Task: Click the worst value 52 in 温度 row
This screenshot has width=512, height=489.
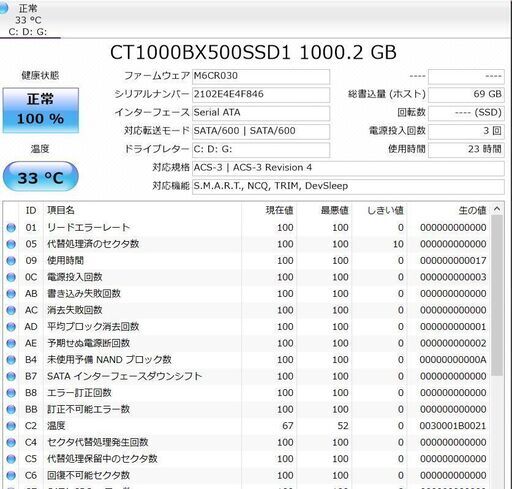Action: tap(343, 426)
